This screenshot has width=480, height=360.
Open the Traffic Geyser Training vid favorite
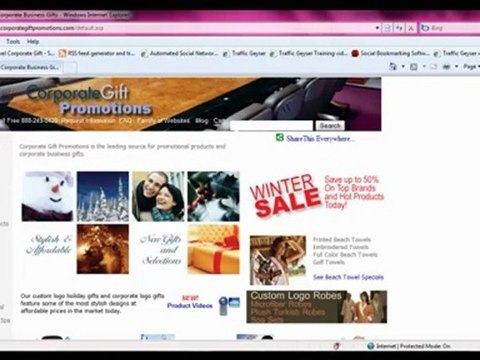tap(309, 53)
